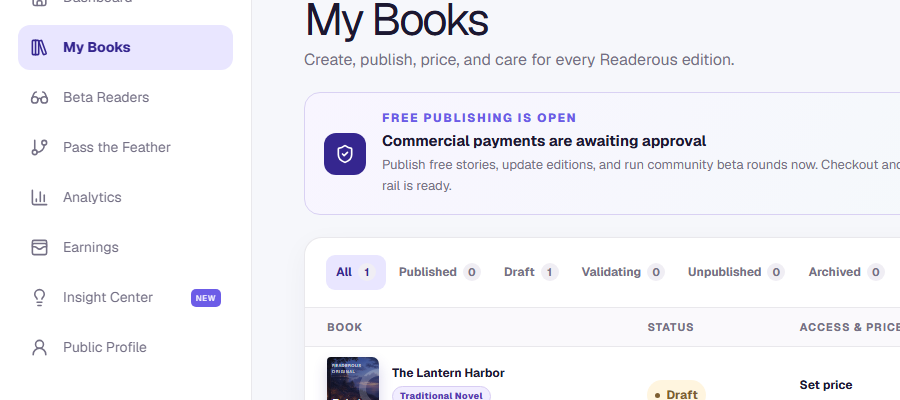Click the Public Profile person icon
Viewport: 900px width, 400px height.
click(x=39, y=347)
